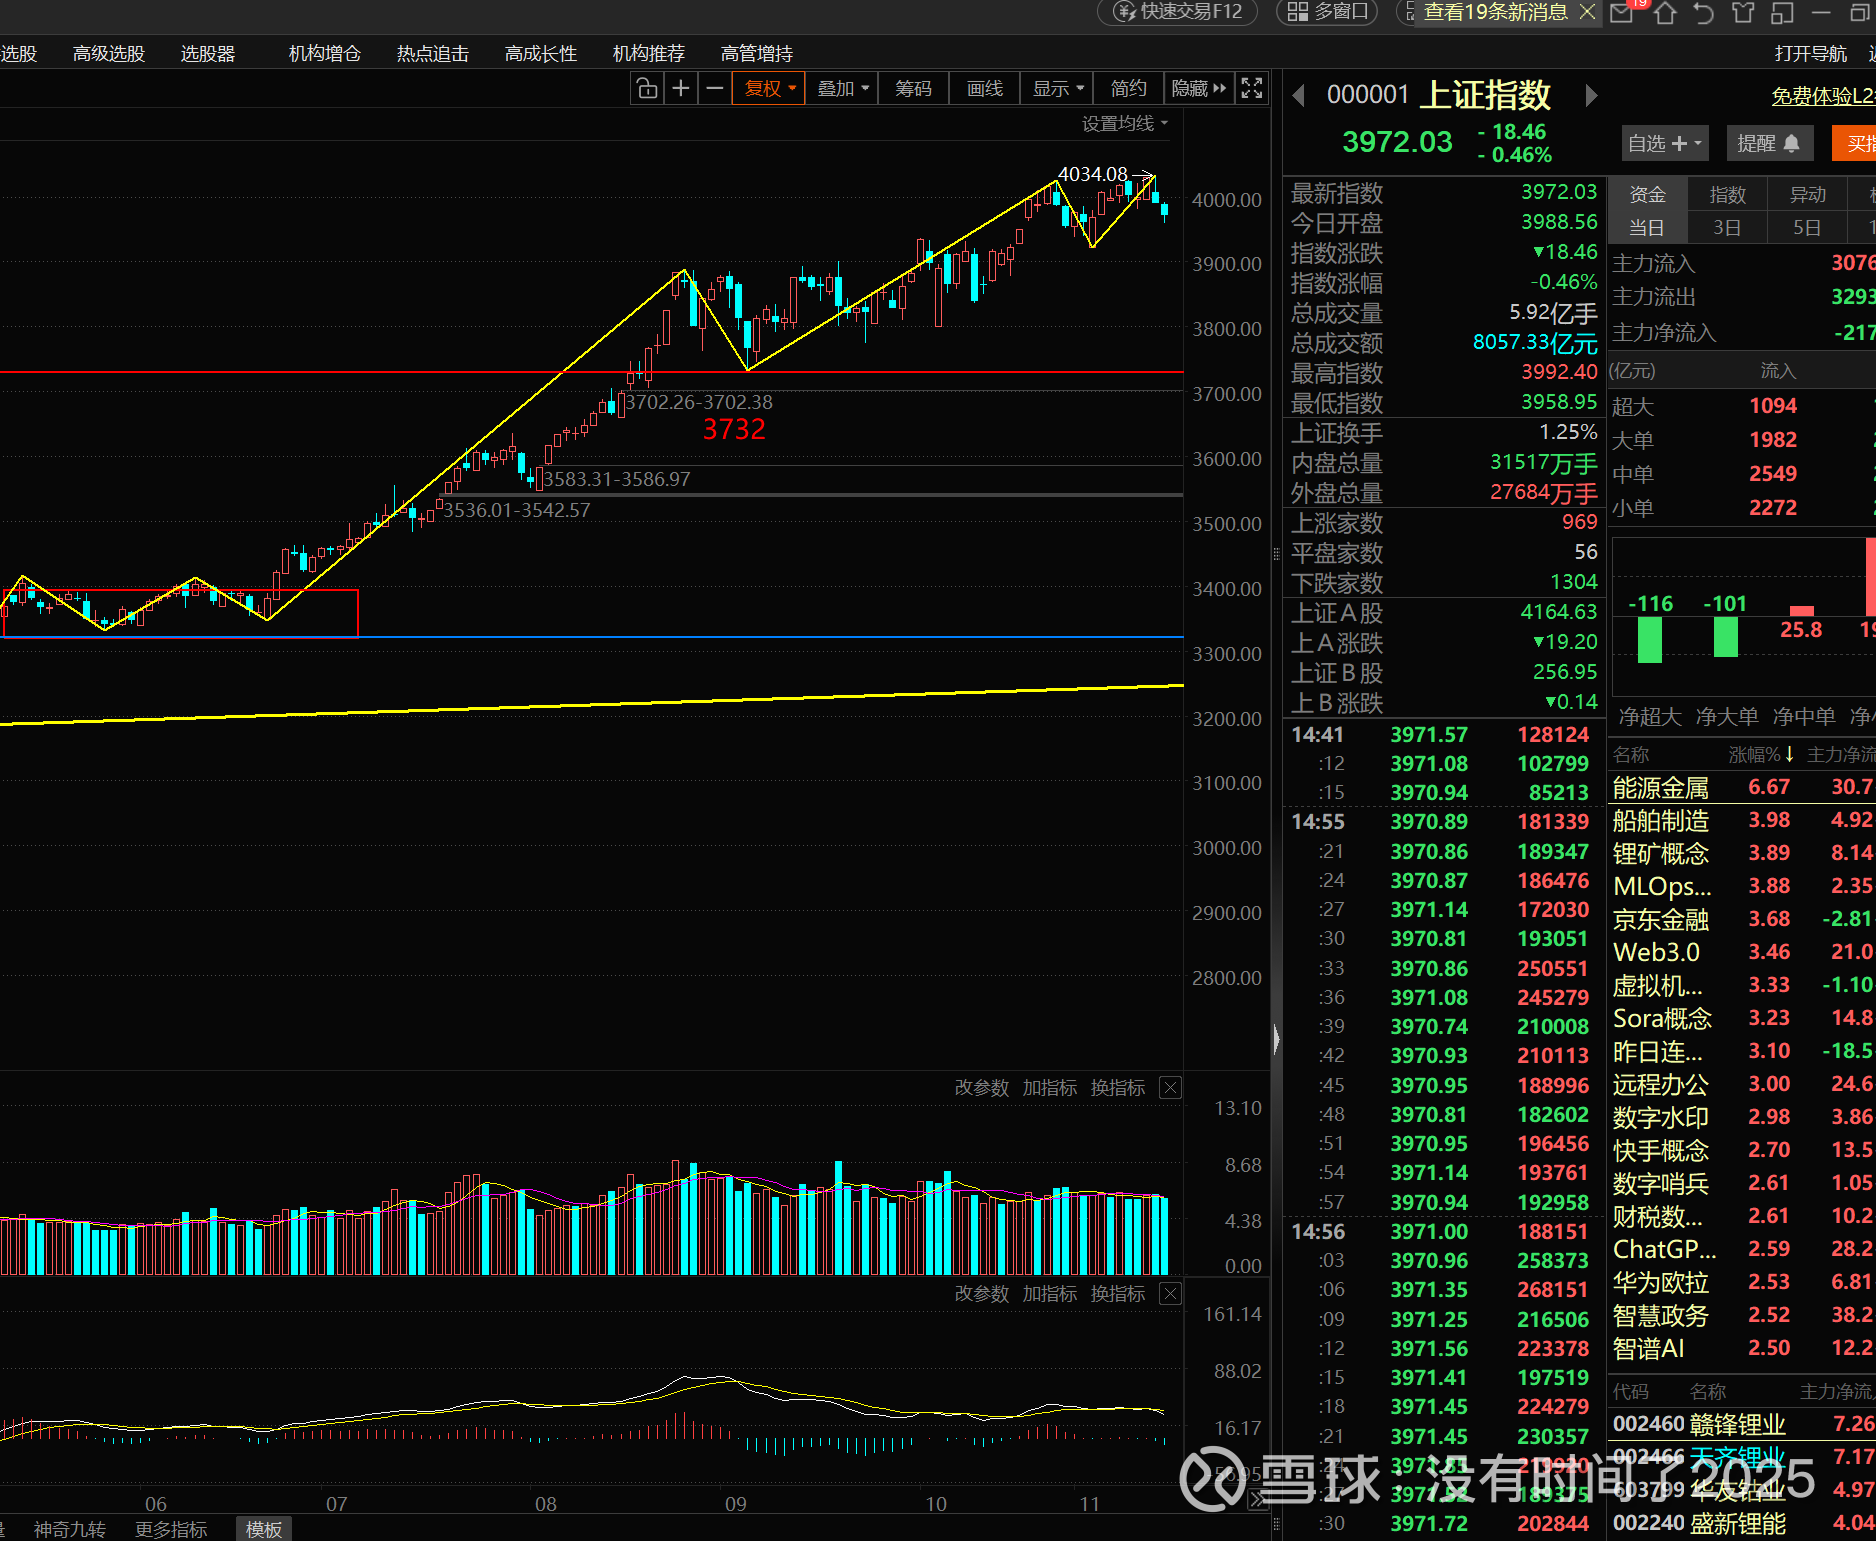Switch to the 异动 tab
Image resolution: width=1876 pixels, height=1541 pixels.
click(1807, 194)
